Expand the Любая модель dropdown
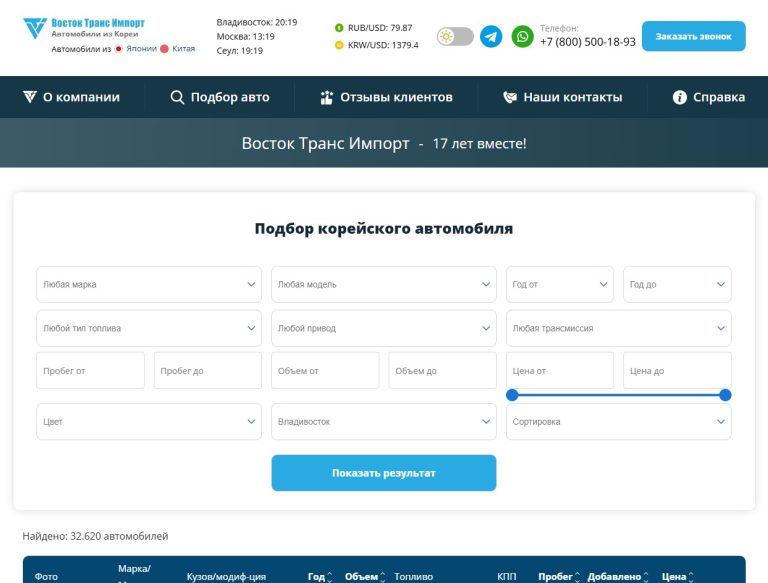The width and height of the screenshot is (768, 583). pos(384,284)
